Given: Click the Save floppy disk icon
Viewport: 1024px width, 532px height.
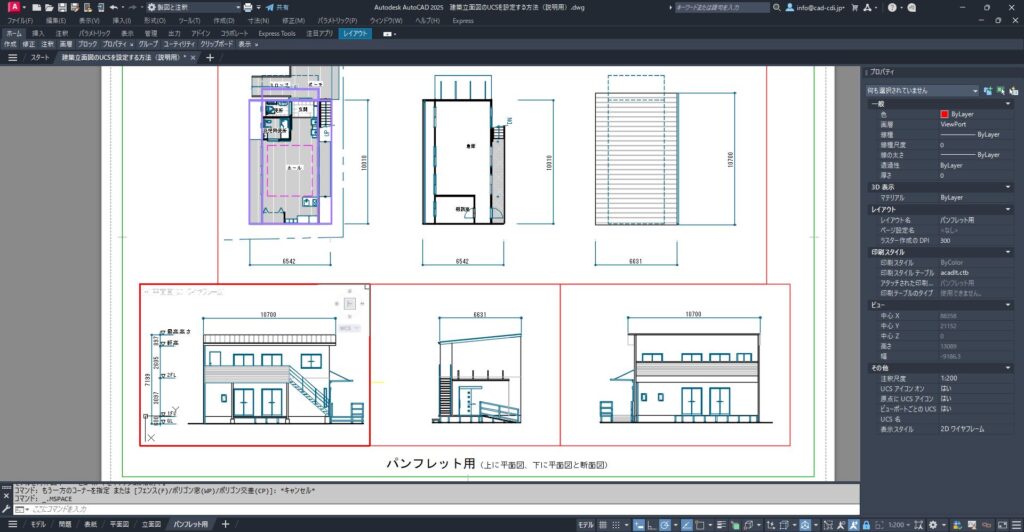Looking at the screenshot, I should click(x=62, y=7).
